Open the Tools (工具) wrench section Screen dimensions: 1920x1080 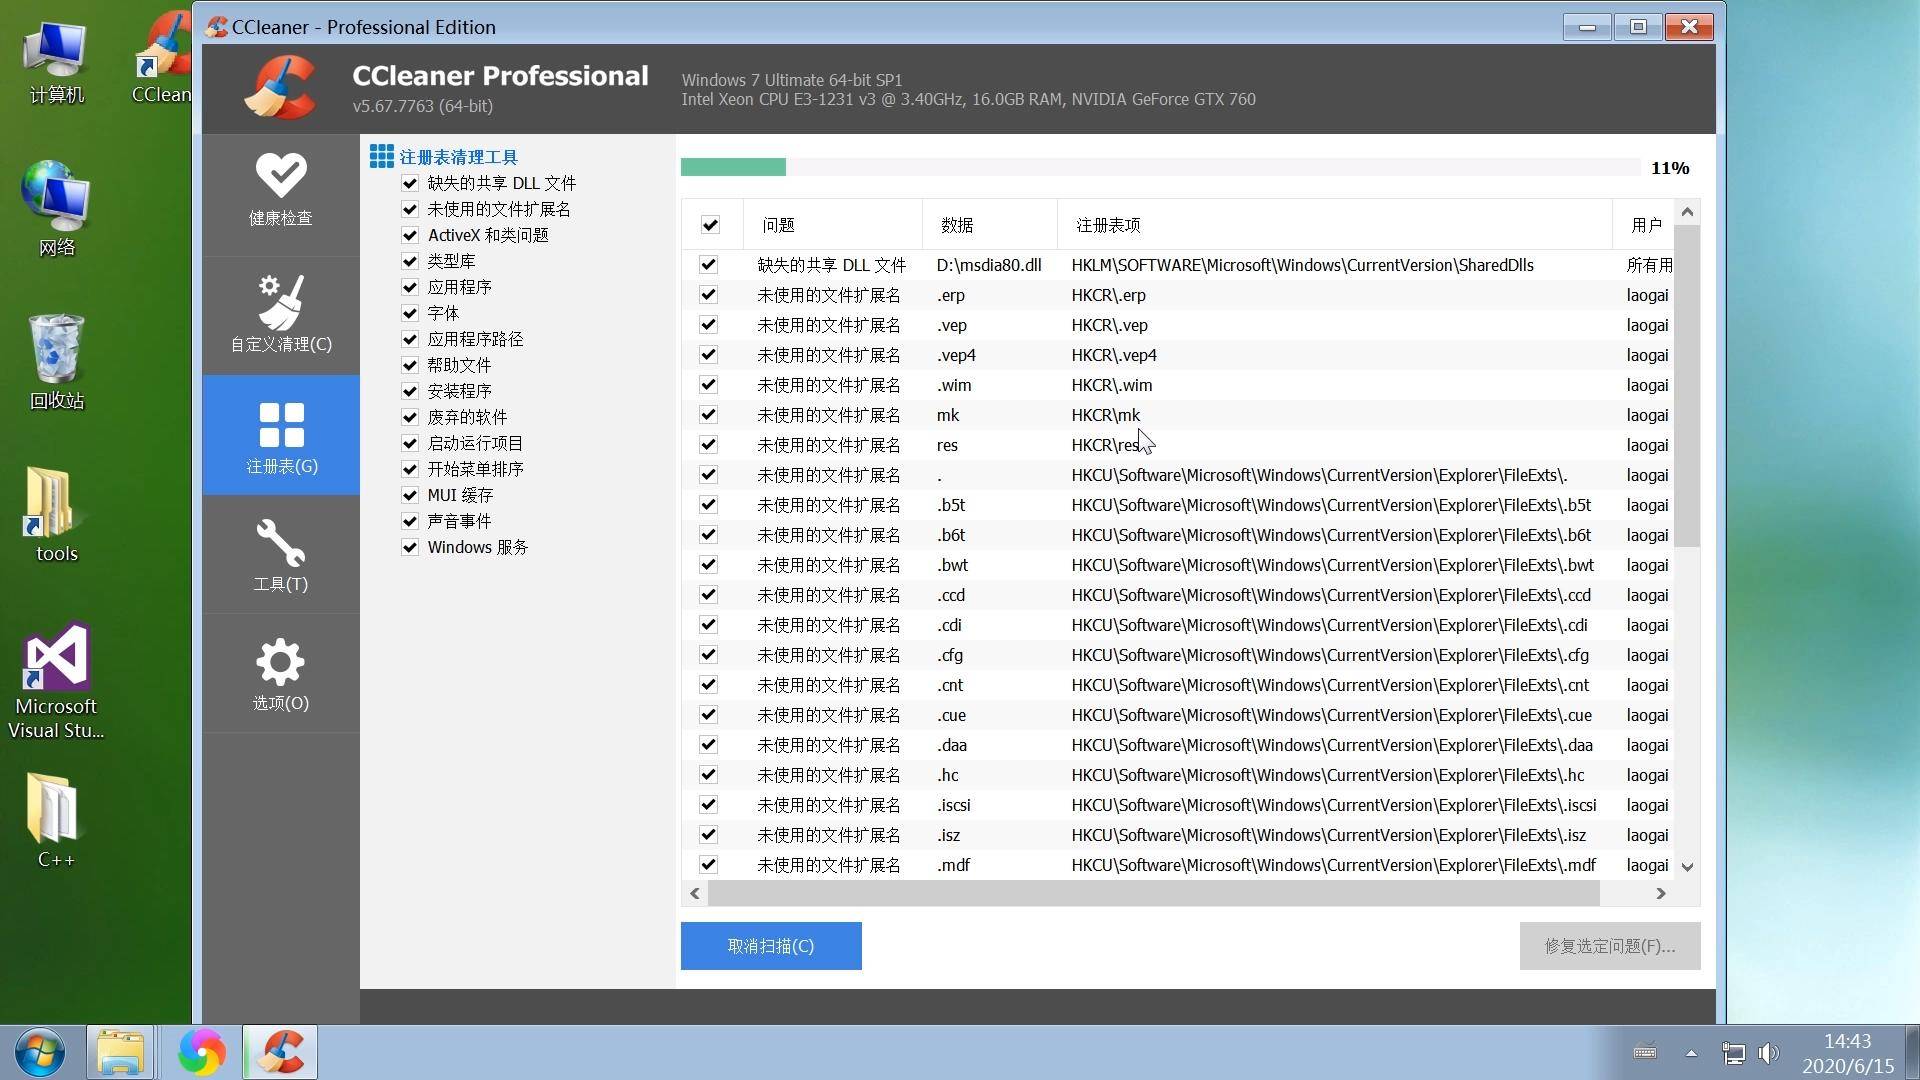pos(281,555)
